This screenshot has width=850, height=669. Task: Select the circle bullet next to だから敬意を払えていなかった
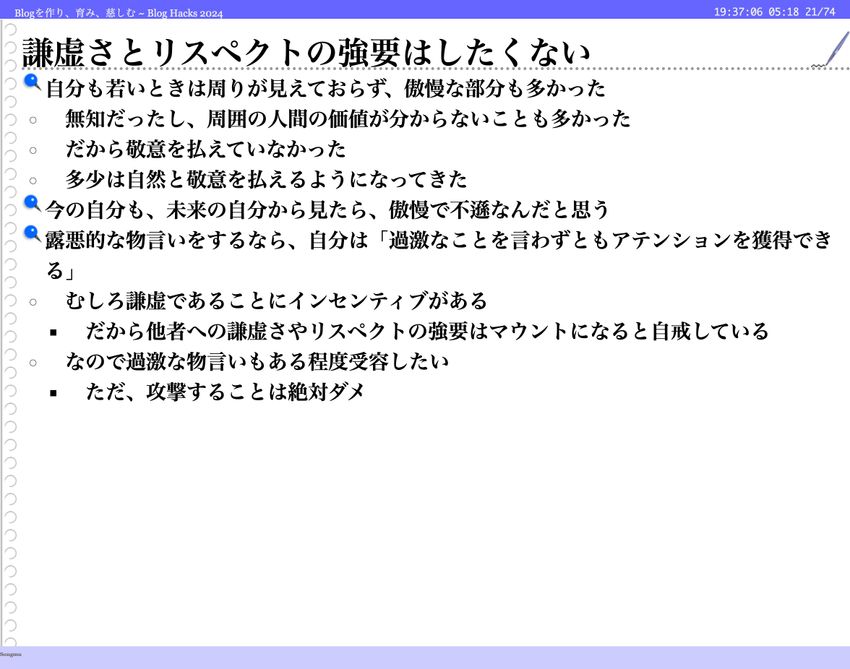tap(33, 150)
